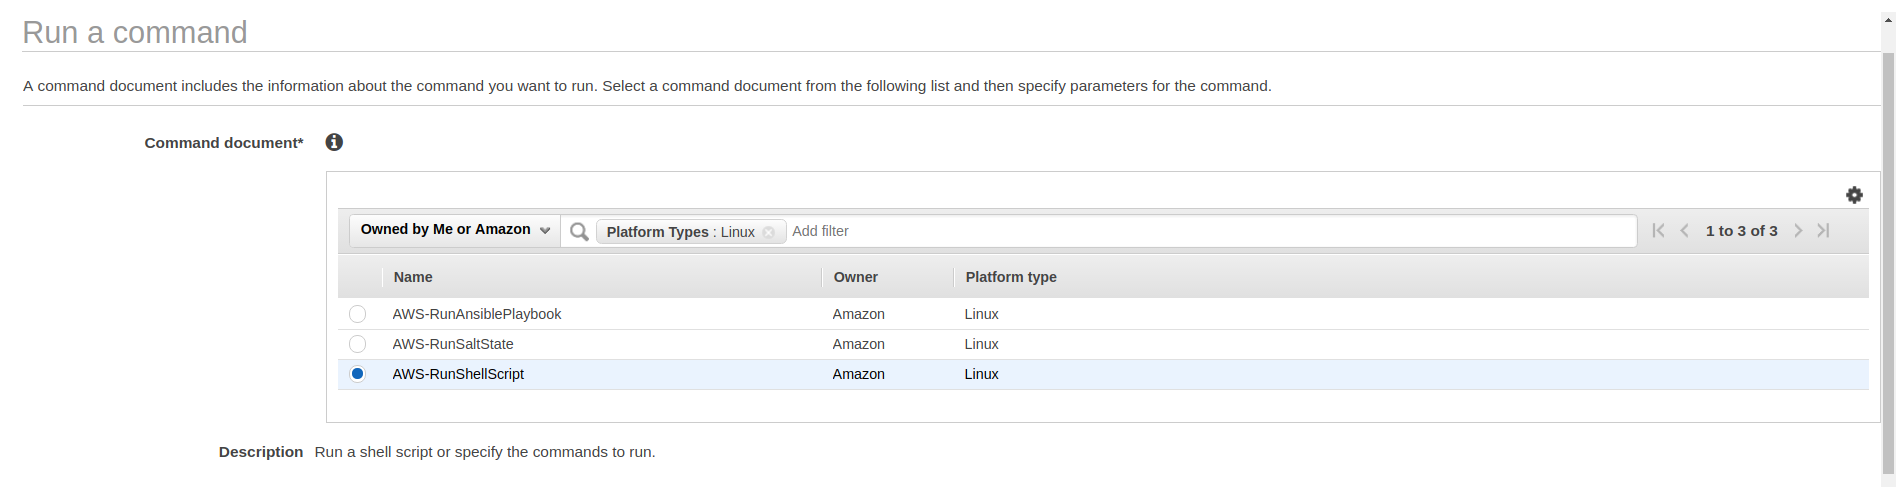Select the AWS-RunSaltState radio button
The height and width of the screenshot is (487, 1900).
pos(357,344)
